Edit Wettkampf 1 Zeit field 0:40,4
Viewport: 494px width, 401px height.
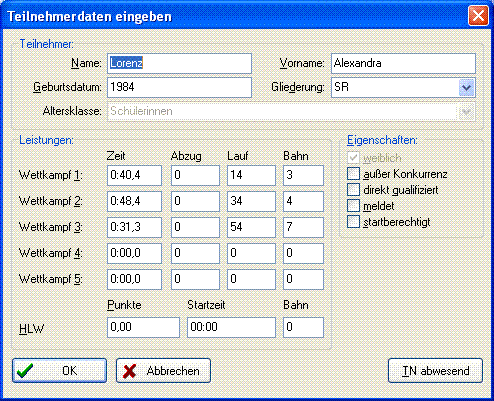point(134,175)
